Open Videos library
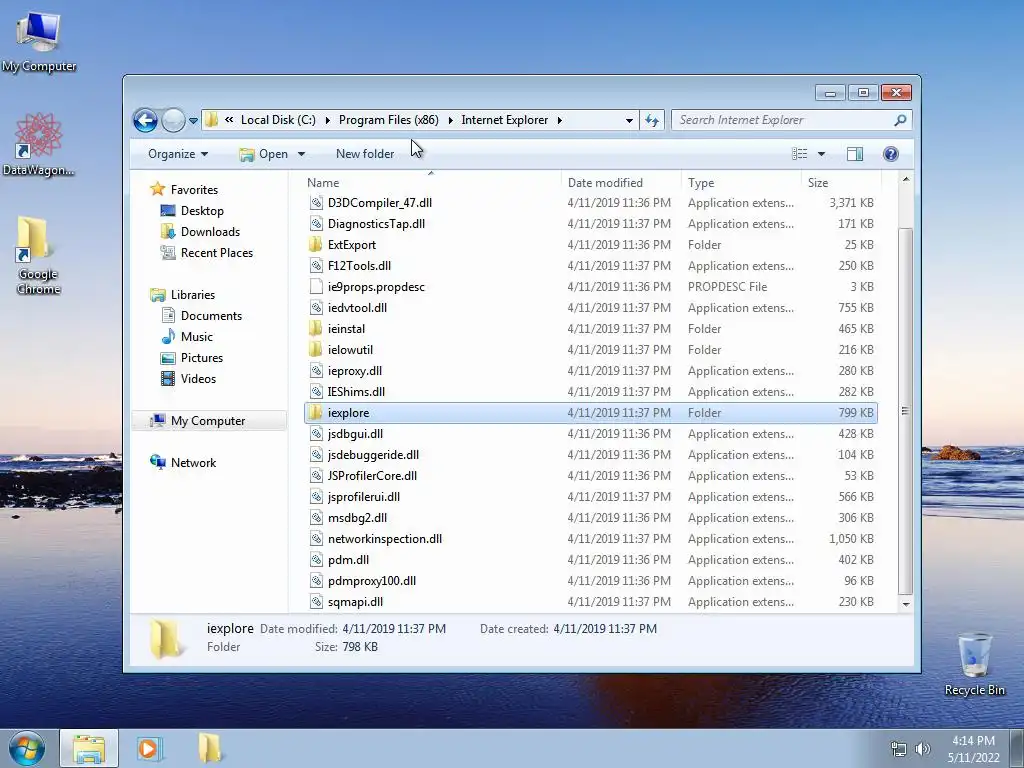 click(x=198, y=379)
